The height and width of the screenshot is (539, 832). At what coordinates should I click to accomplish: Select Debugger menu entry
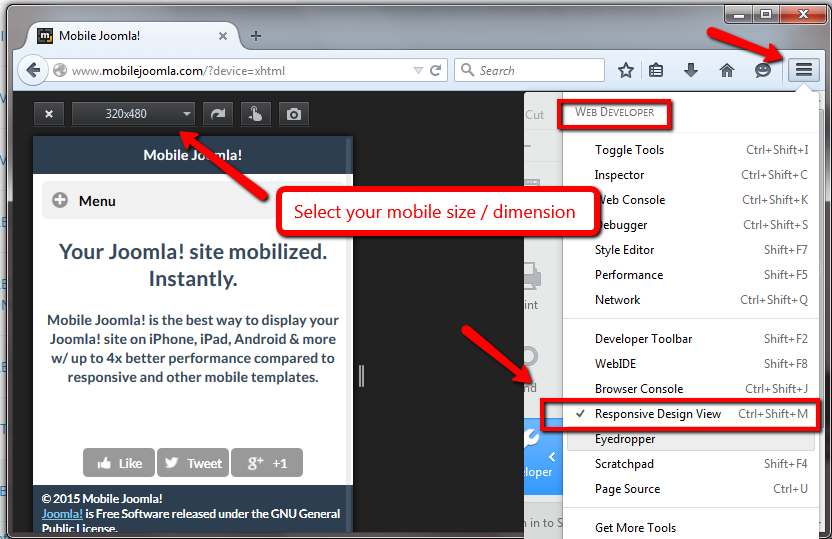[x=691, y=225]
